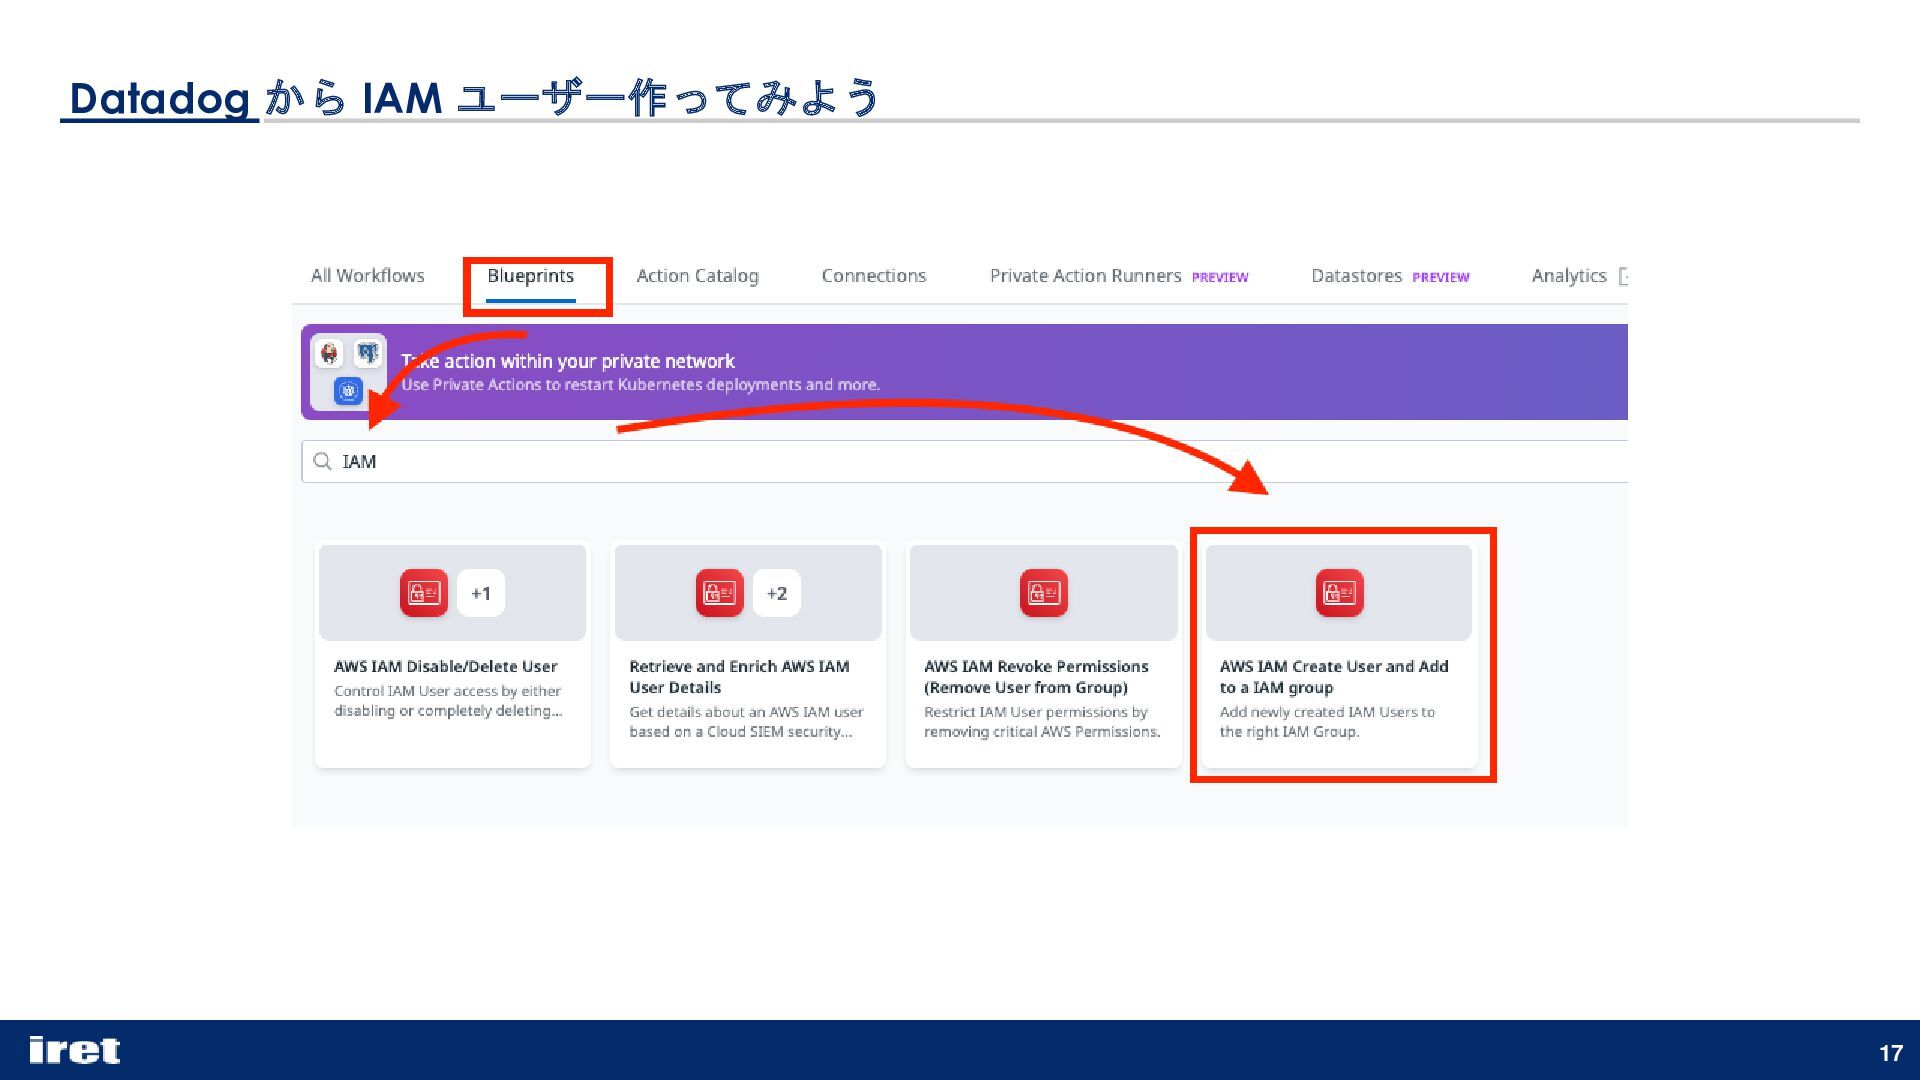Screen dimensions: 1920x1080
Task: Focus the blueprint search field containing IAM
Action: pos(964,461)
